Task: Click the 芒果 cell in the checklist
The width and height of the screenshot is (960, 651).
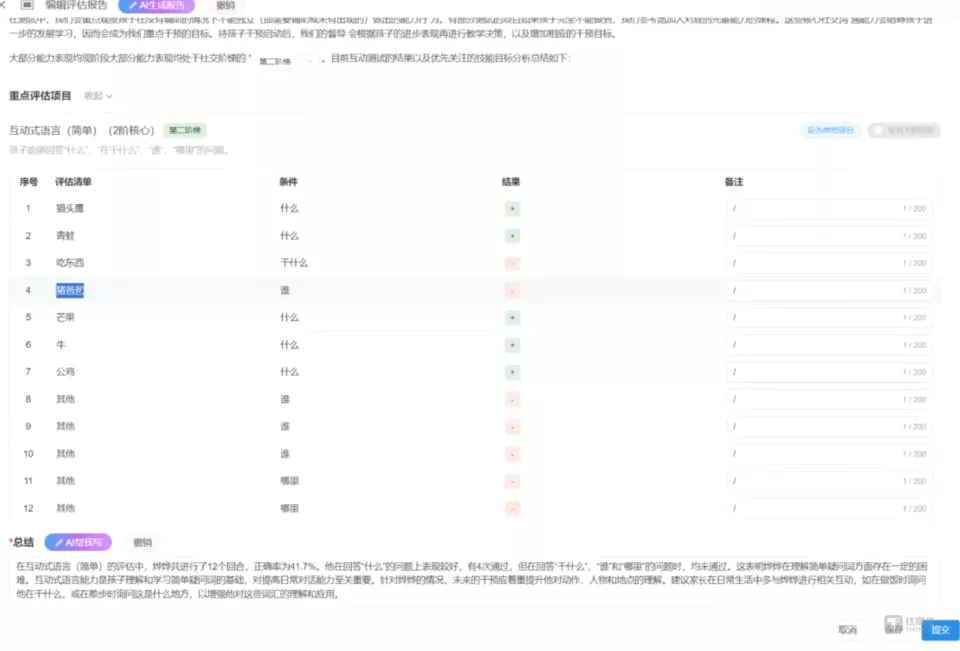Action: pos(66,317)
